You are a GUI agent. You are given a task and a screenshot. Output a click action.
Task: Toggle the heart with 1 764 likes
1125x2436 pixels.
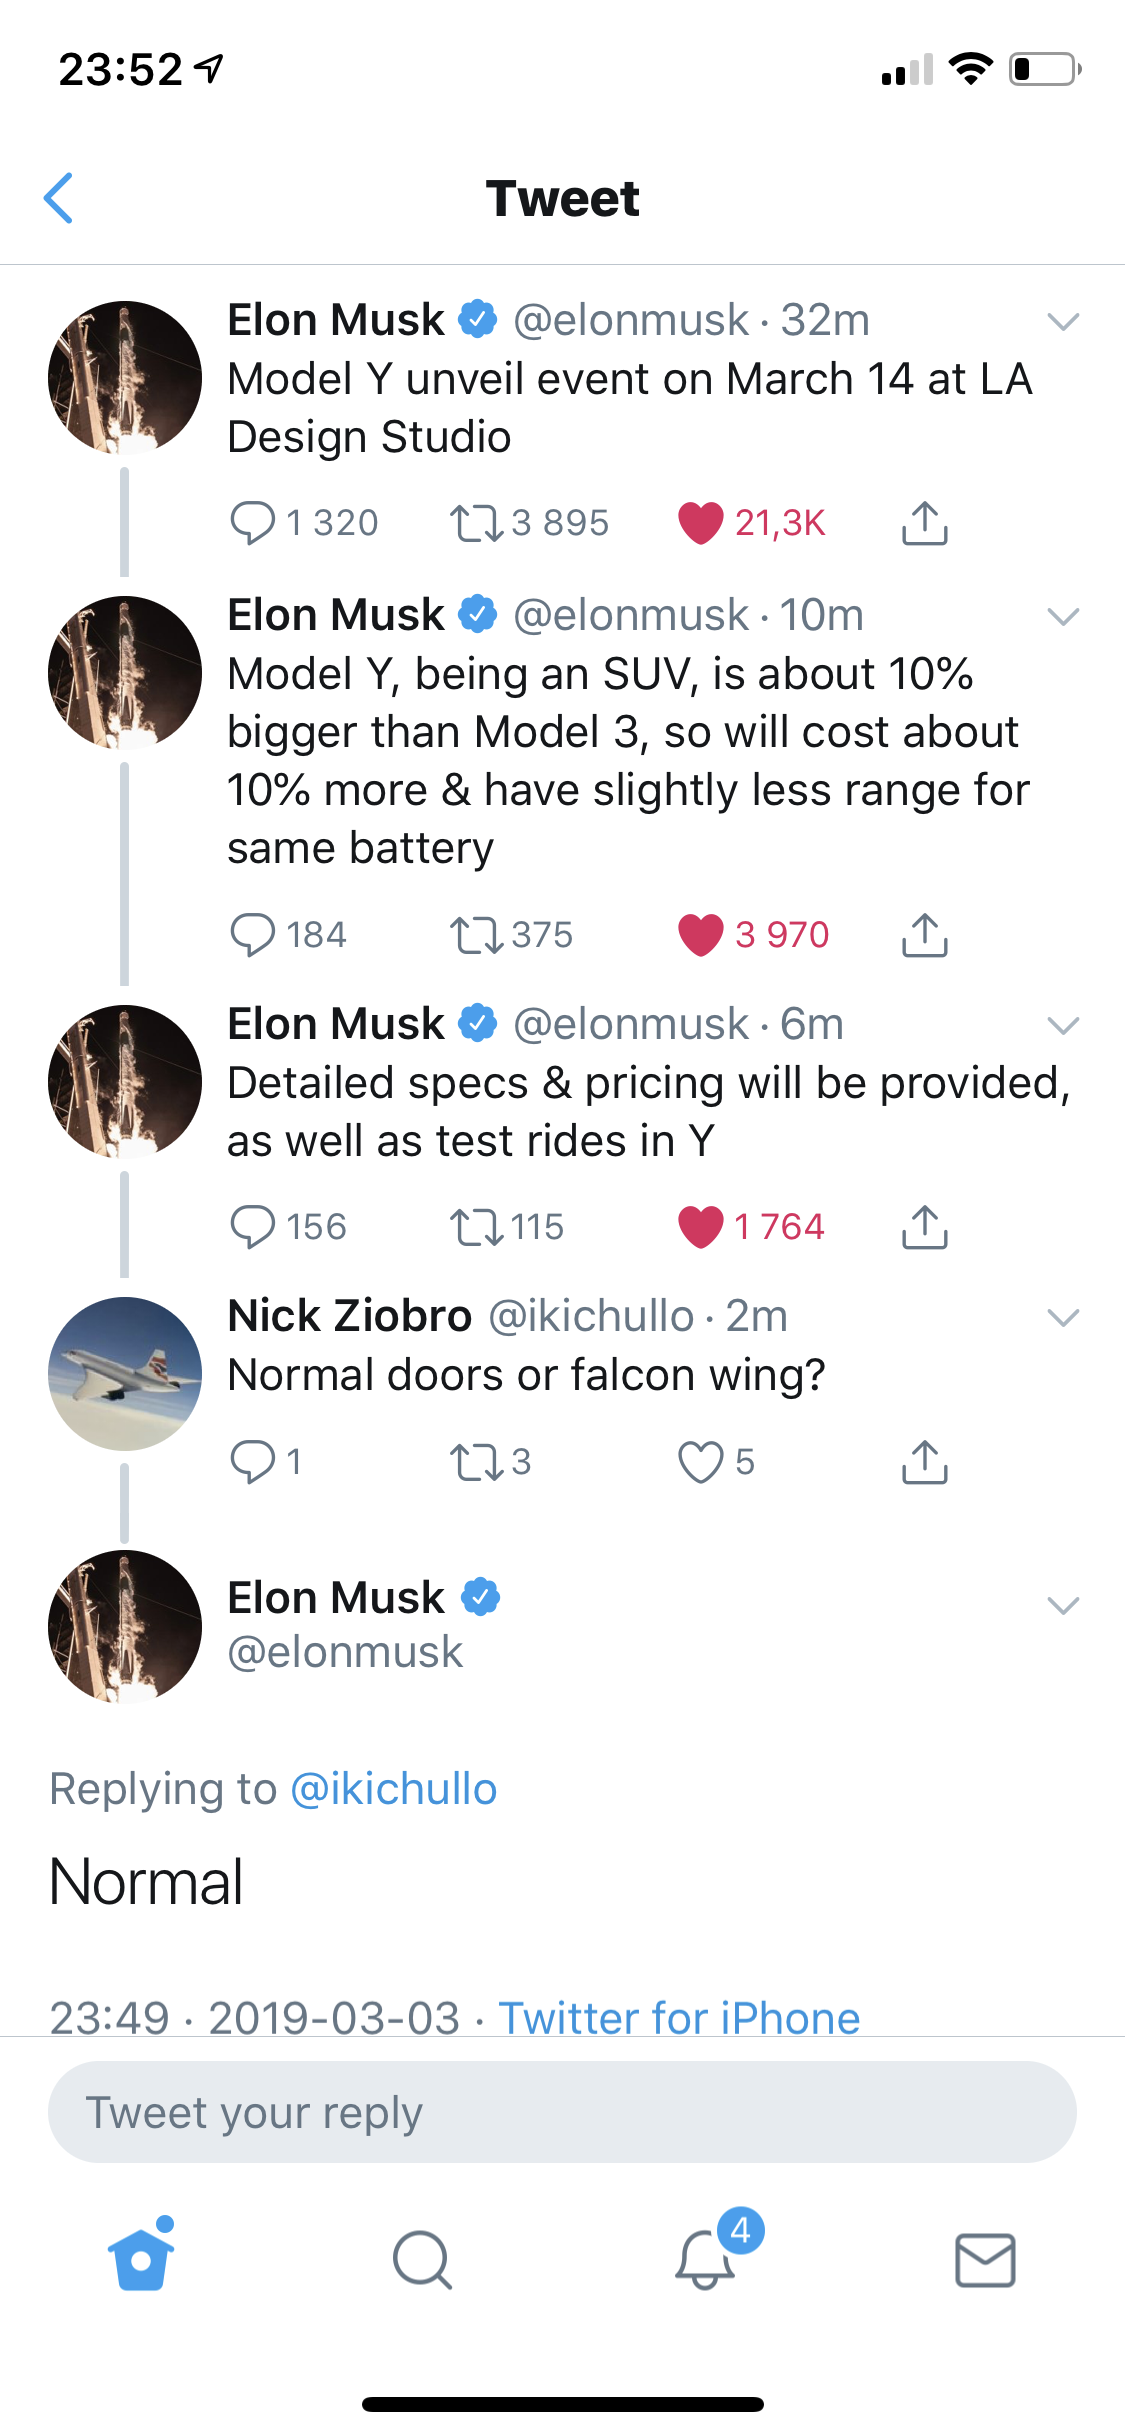click(x=700, y=1227)
